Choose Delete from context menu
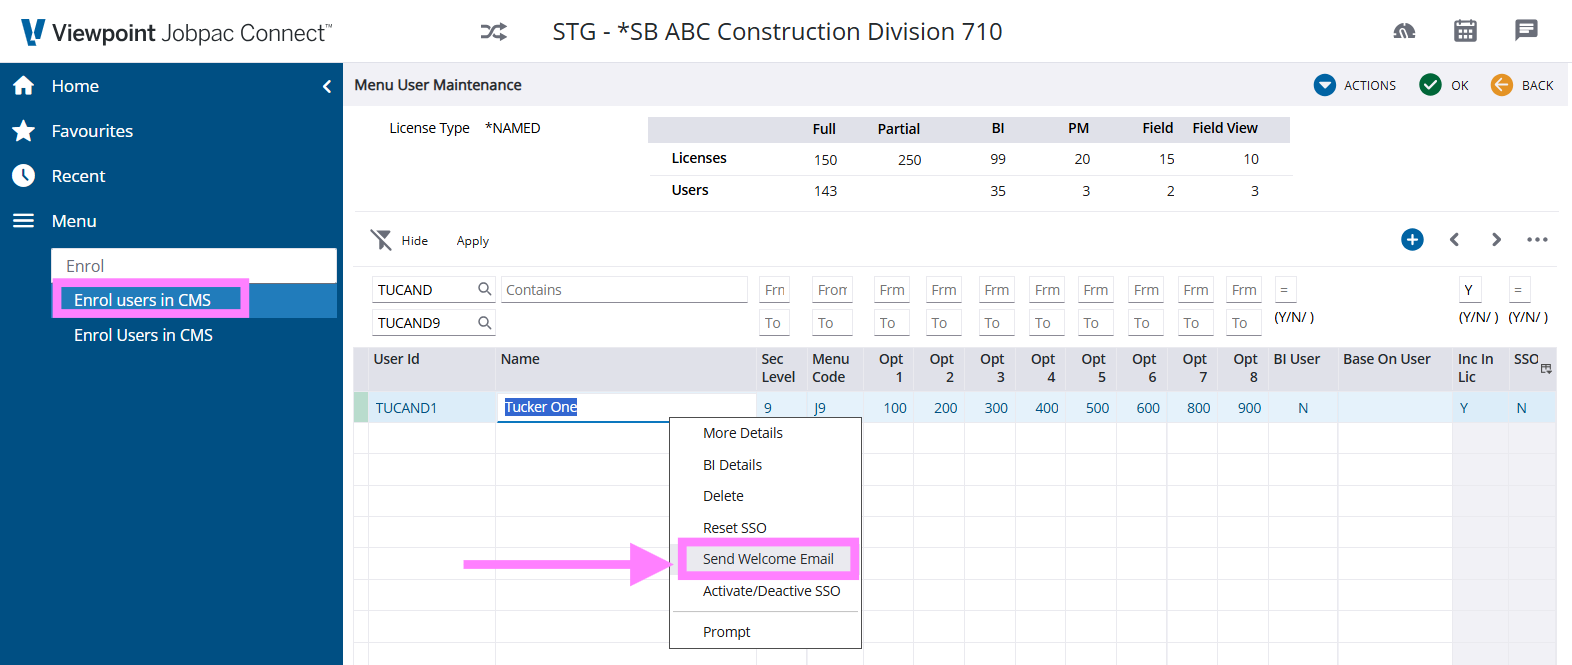This screenshot has width=1572, height=665. (x=723, y=496)
